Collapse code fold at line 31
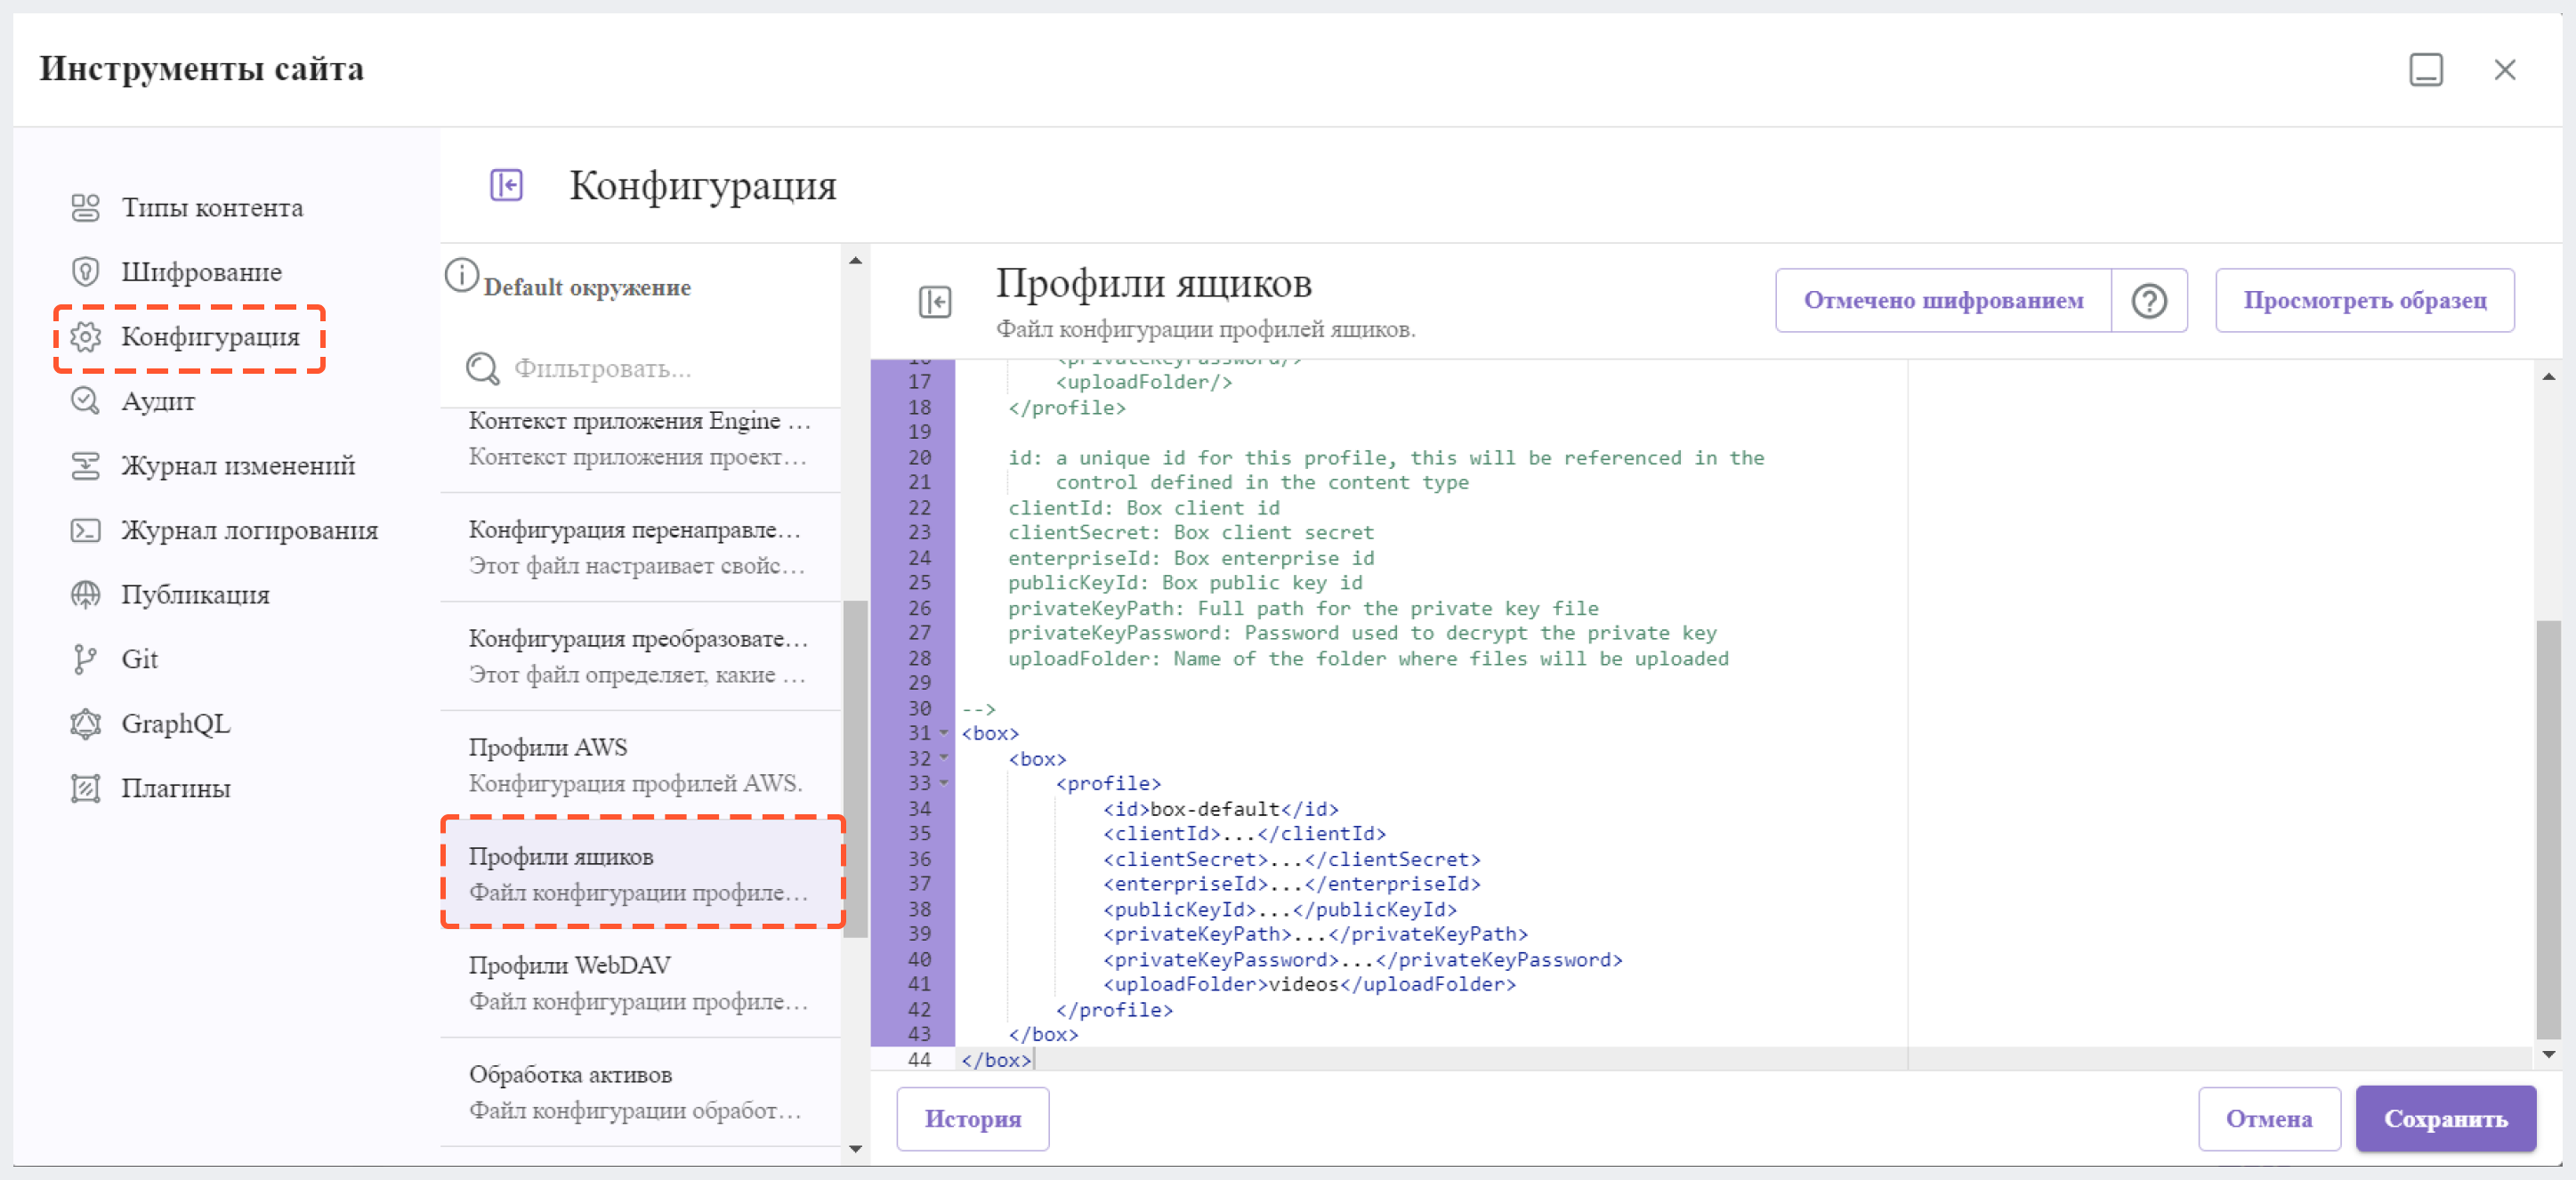Viewport: 2576px width, 1180px height. [x=944, y=733]
